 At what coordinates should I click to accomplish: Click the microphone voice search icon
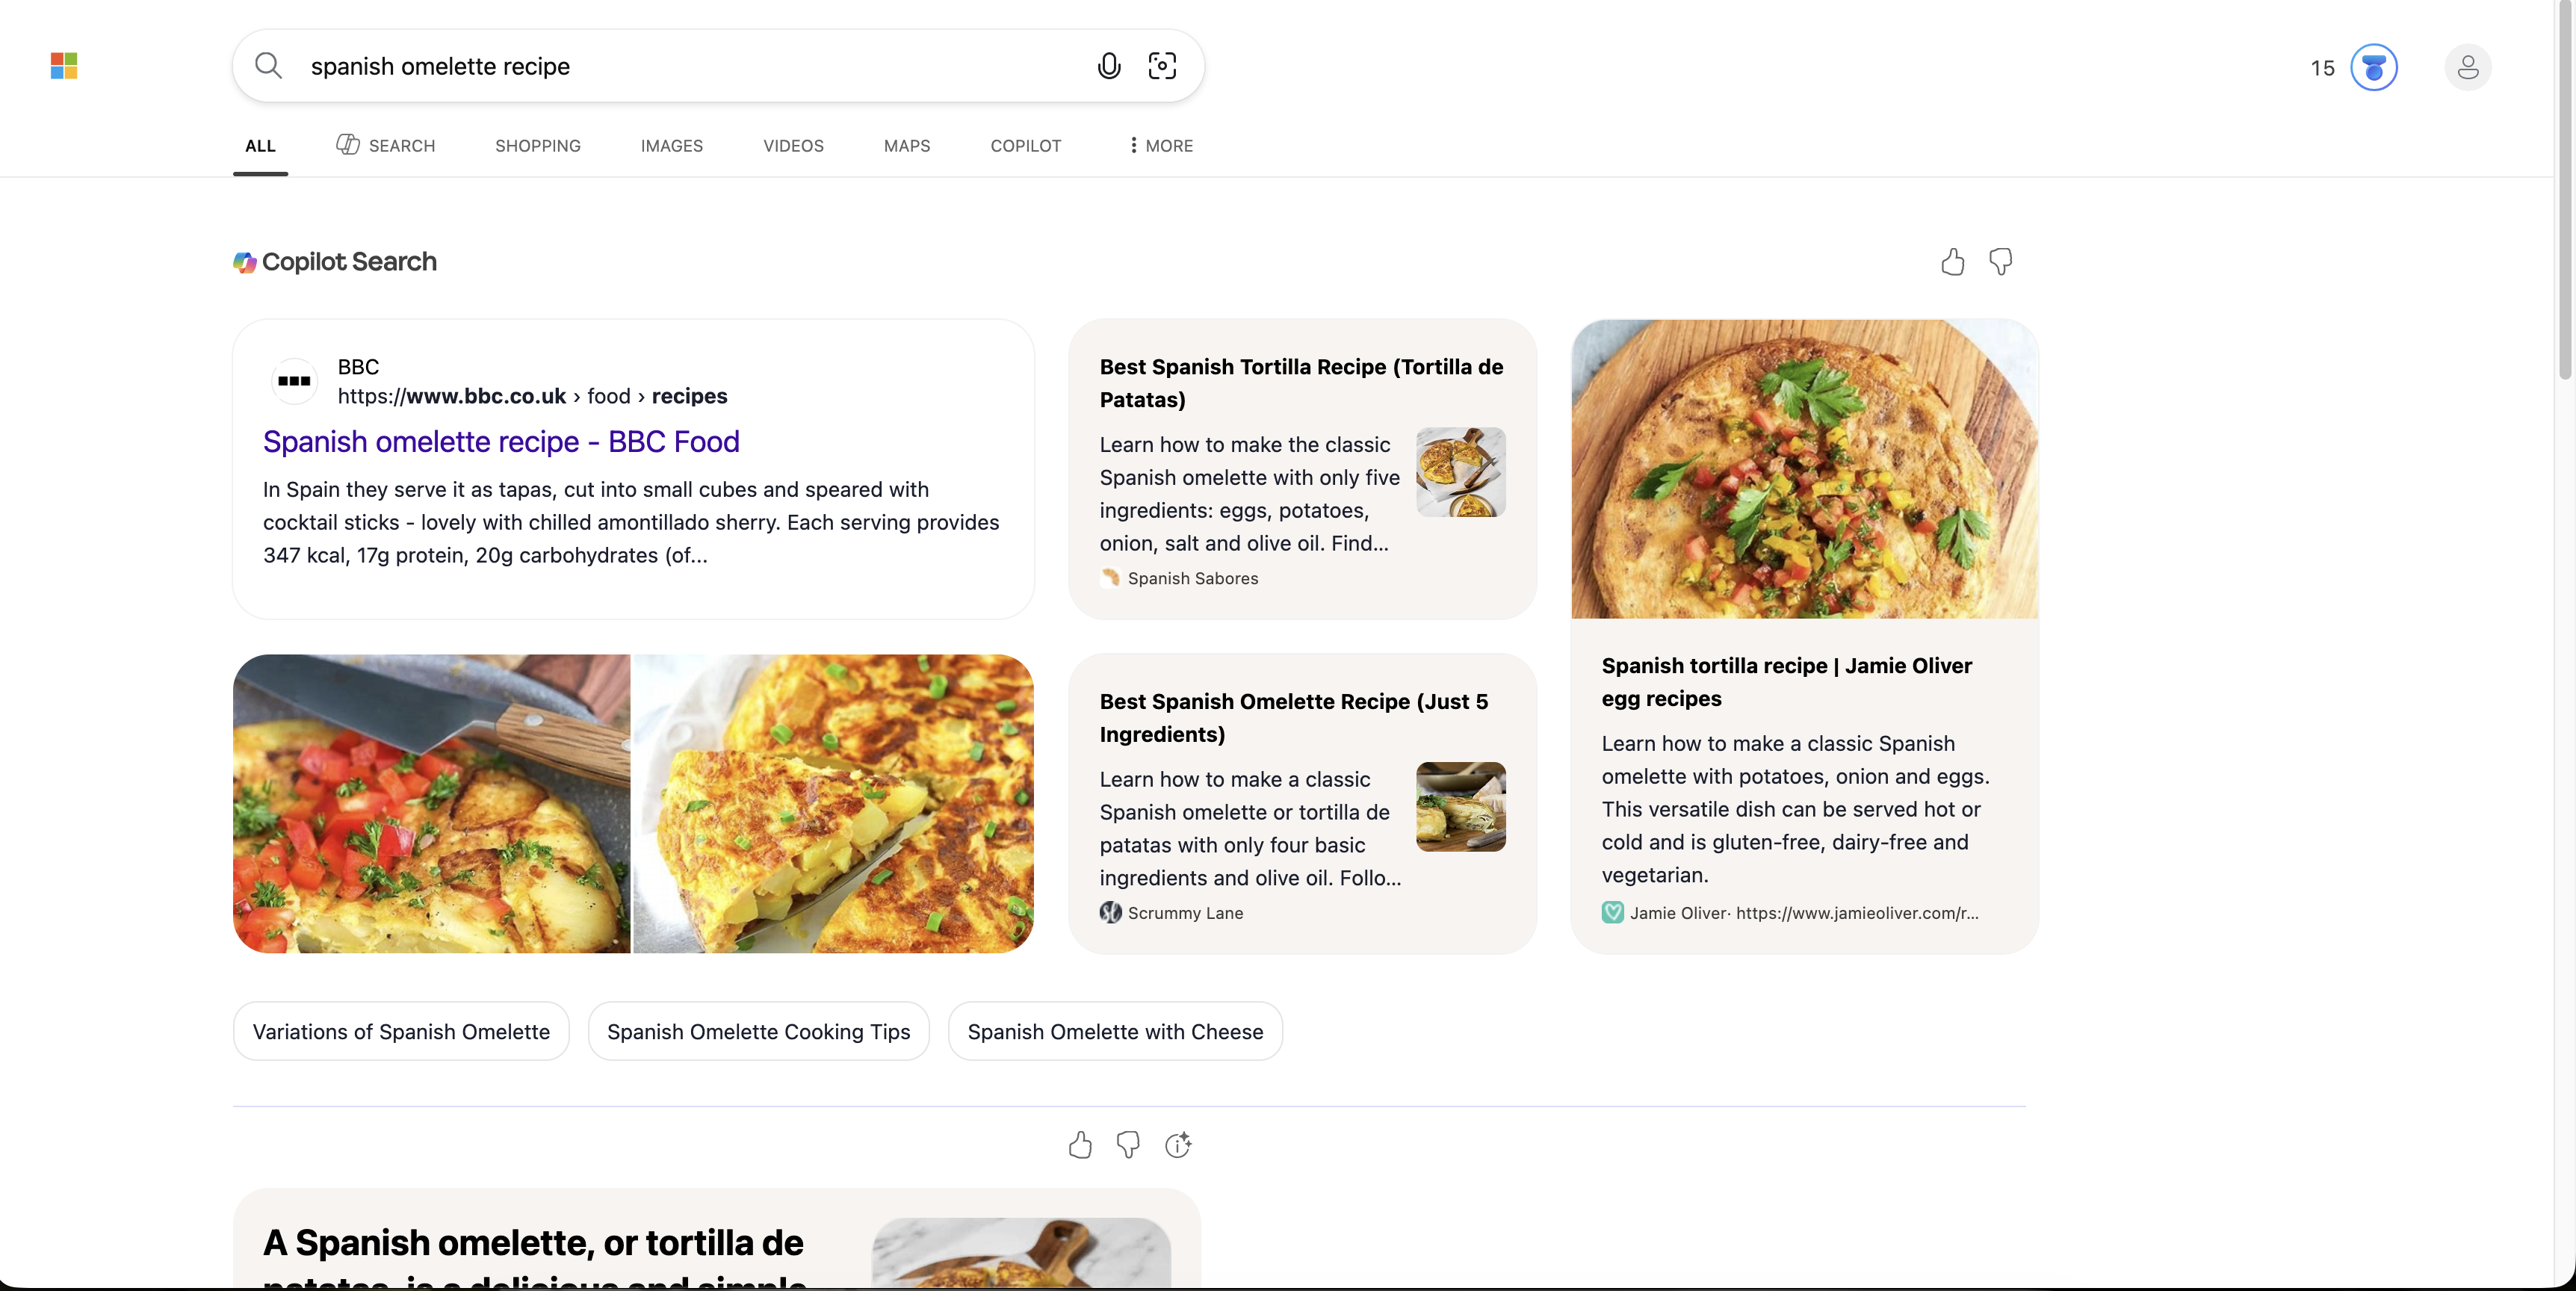(x=1108, y=66)
